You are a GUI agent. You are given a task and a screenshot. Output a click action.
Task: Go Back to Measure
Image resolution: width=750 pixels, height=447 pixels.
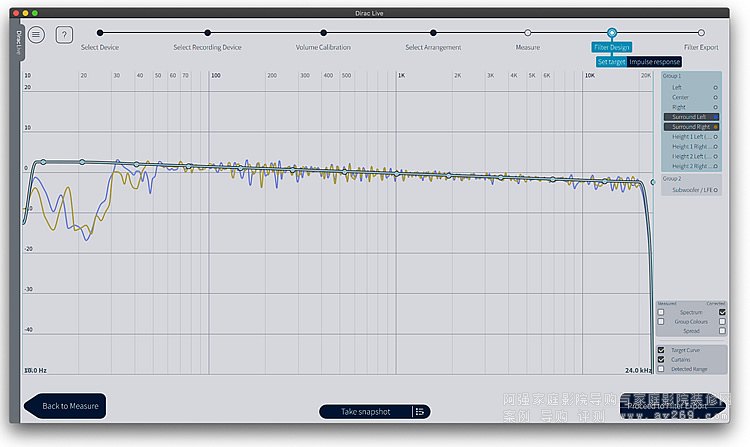[x=66, y=406]
